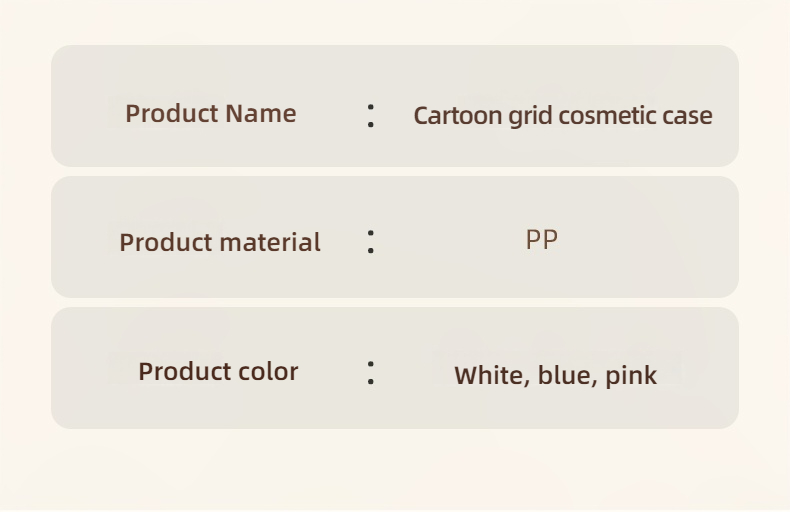Screen dimensions: 790x512
Task: Click the word "cosmetic" in the product name
Action: tap(606, 116)
